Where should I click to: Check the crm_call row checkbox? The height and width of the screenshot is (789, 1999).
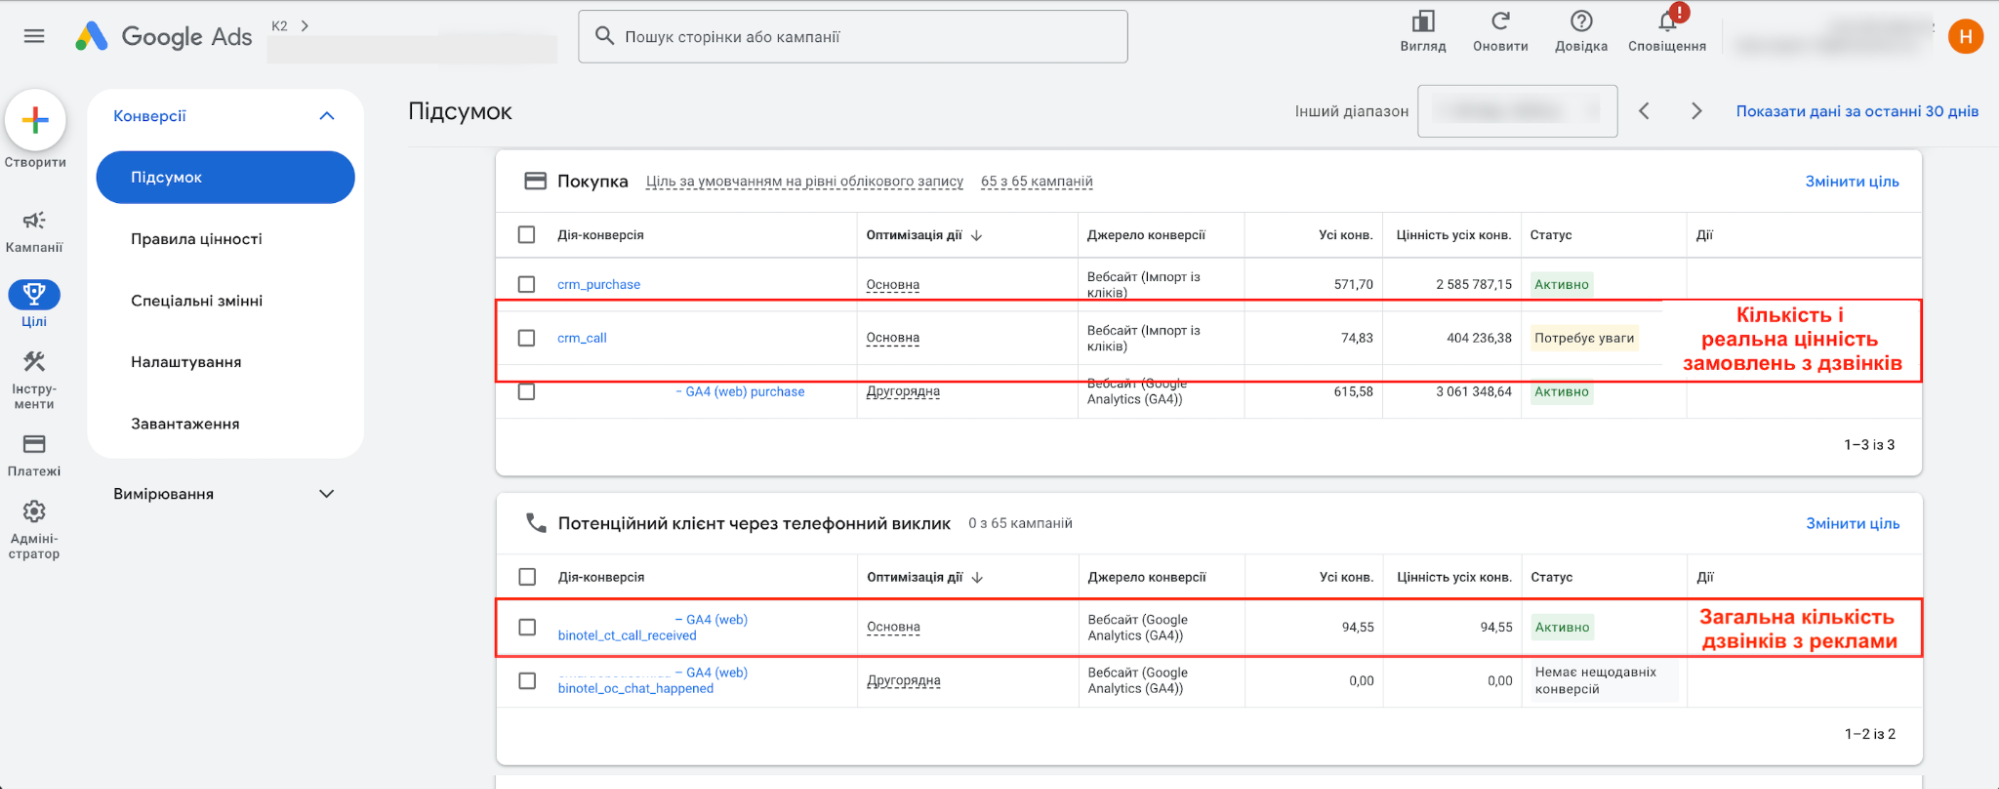tap(526, 338)
